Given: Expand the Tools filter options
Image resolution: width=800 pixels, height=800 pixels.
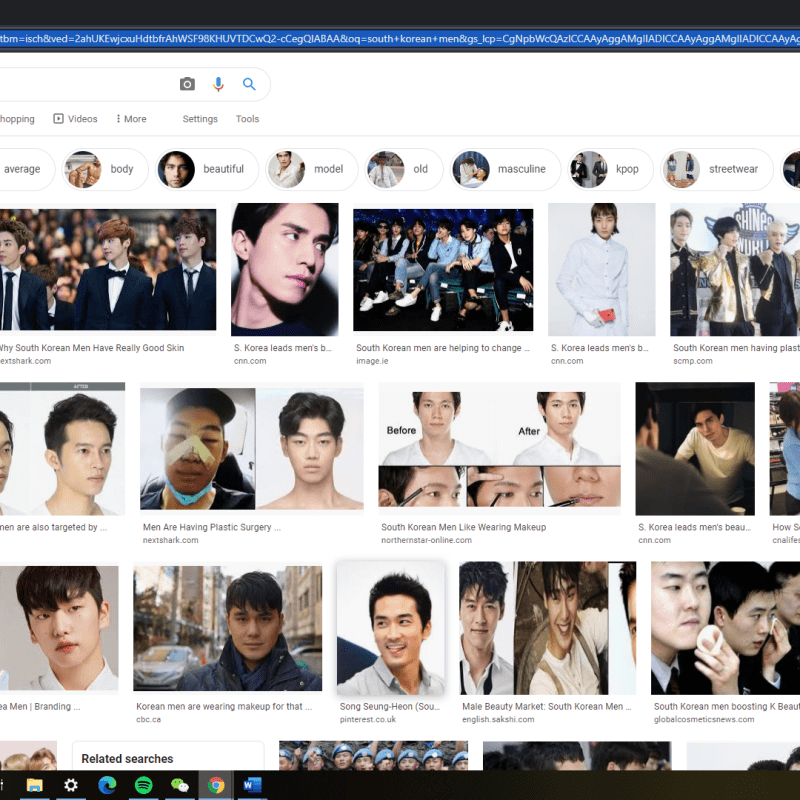Looking at the screenshot, I should pyautogui.click(x=247, y=119).
